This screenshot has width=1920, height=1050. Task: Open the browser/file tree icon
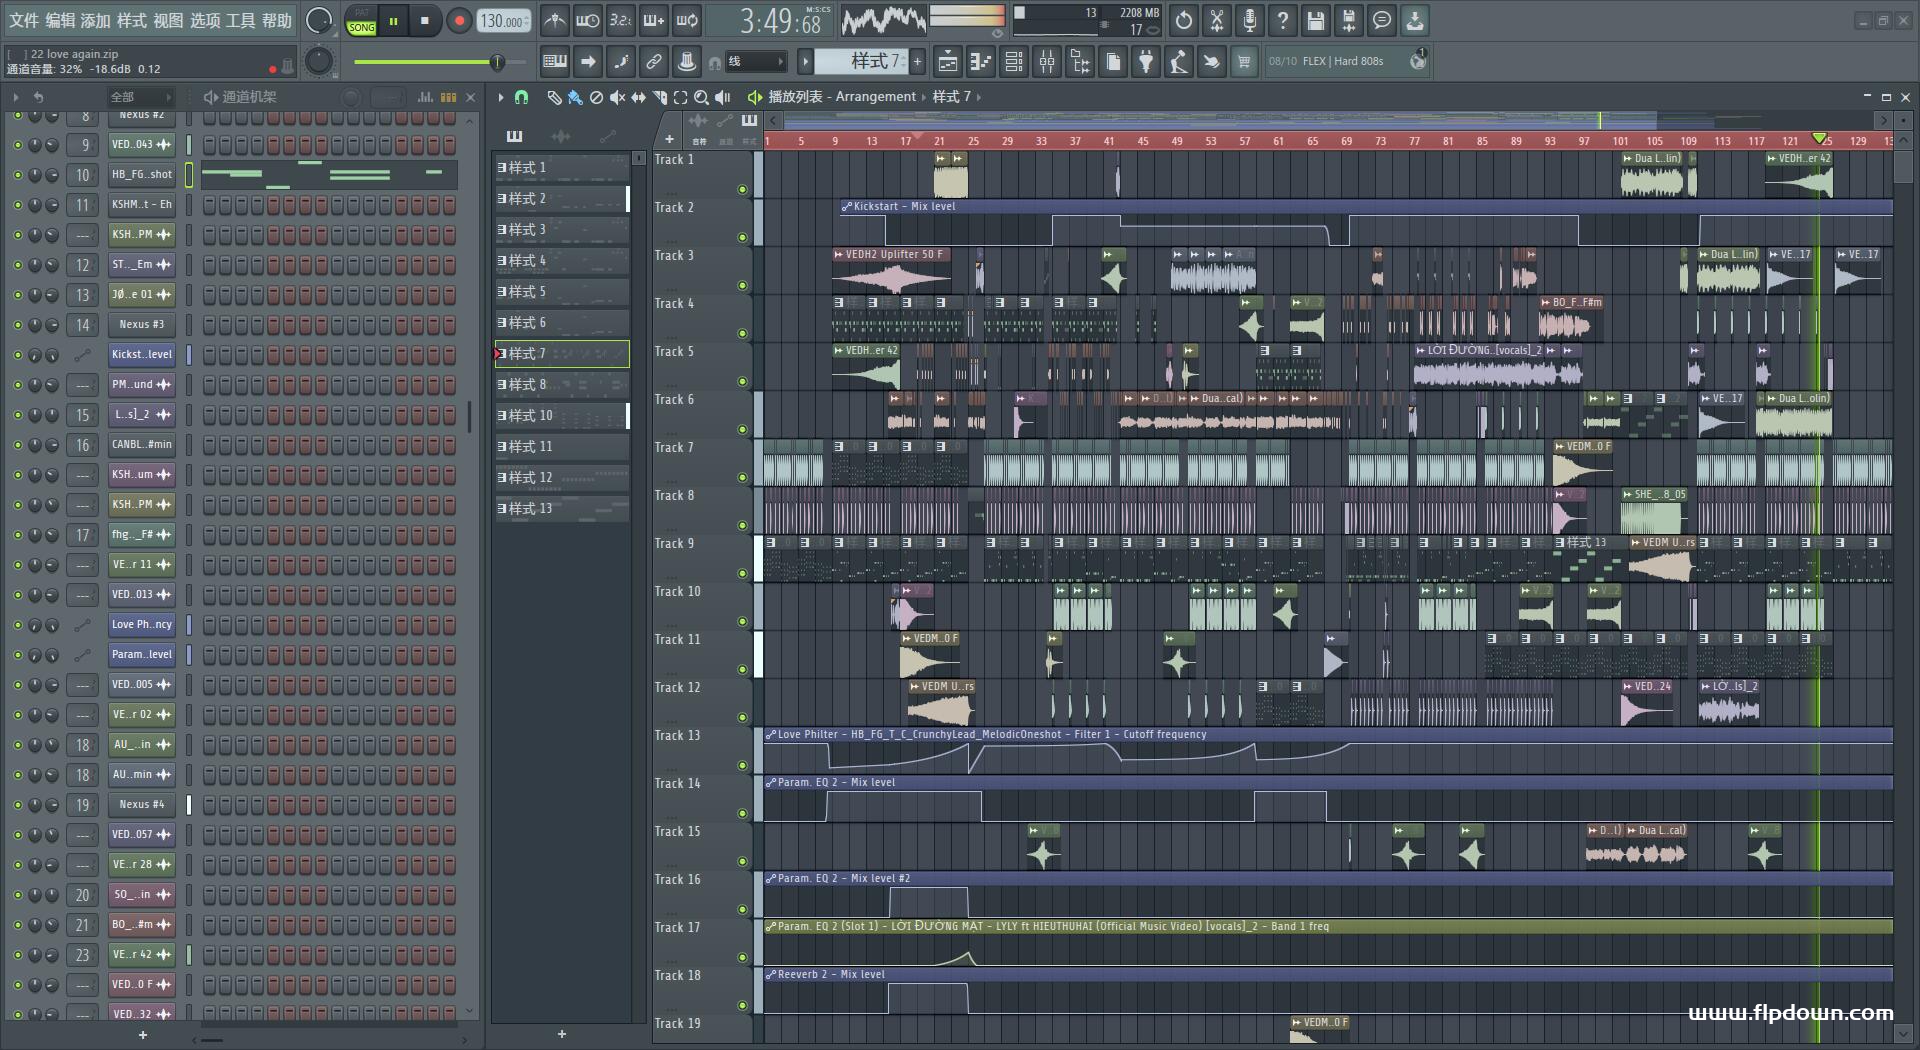pos(1080,62)
